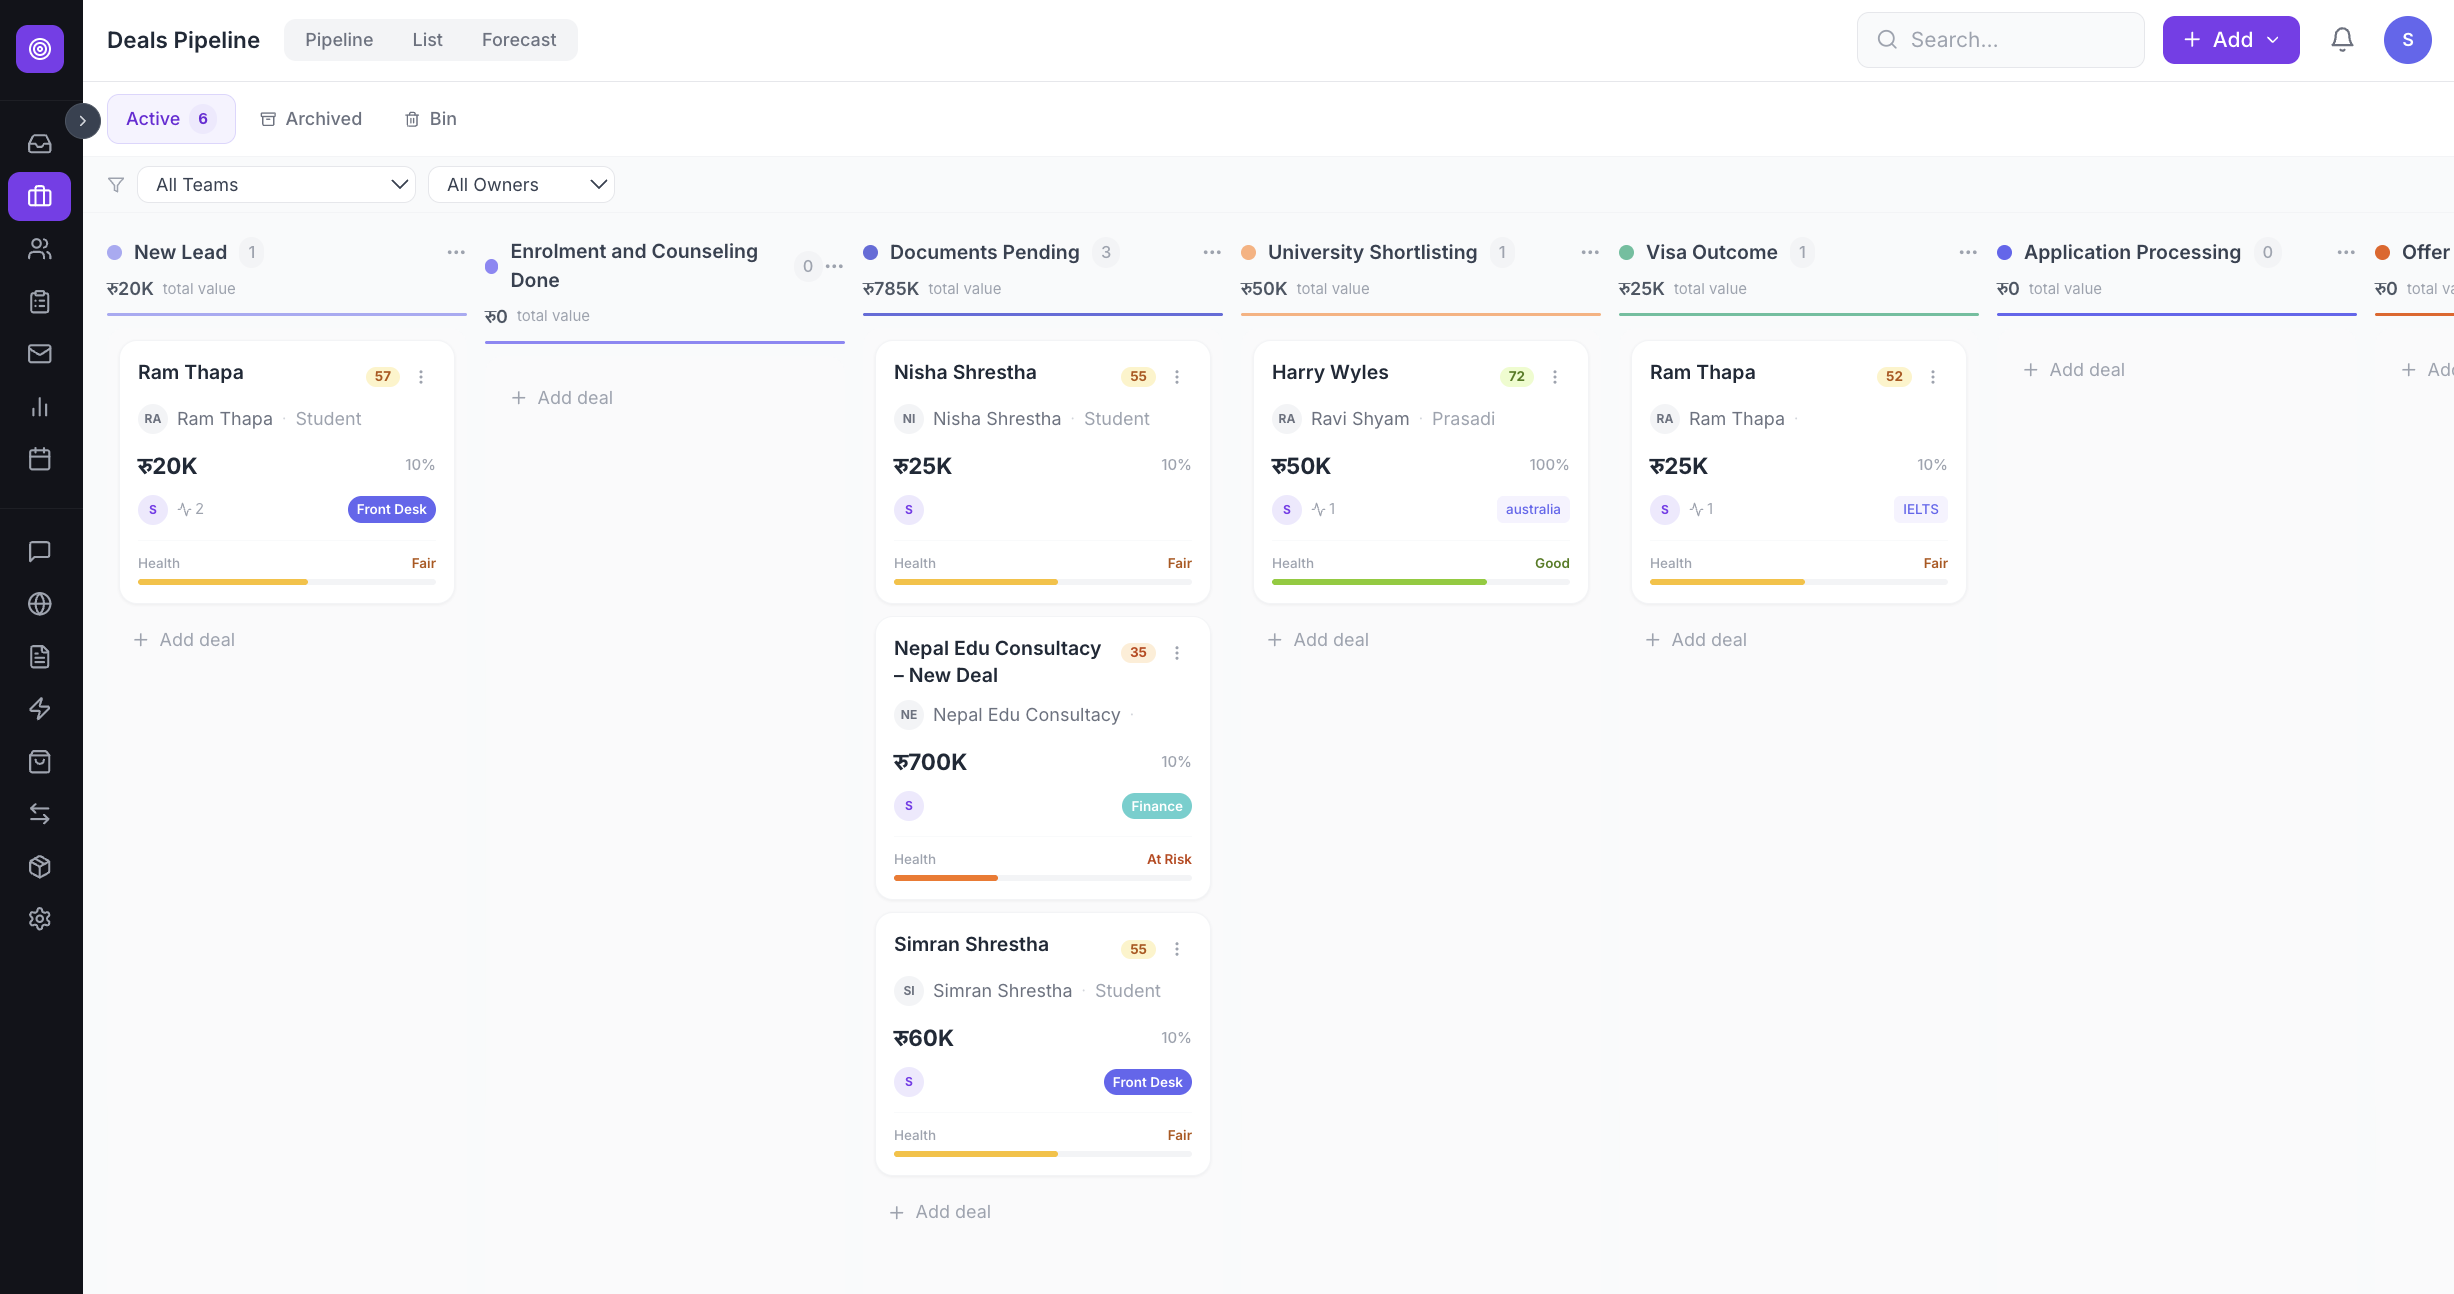The width and height of the screenshot is (2454, 1294).
Task: Open kebab menu on Nepal Edu Consultancy card
Action: pyautogui.click(x=1177, y=653)
